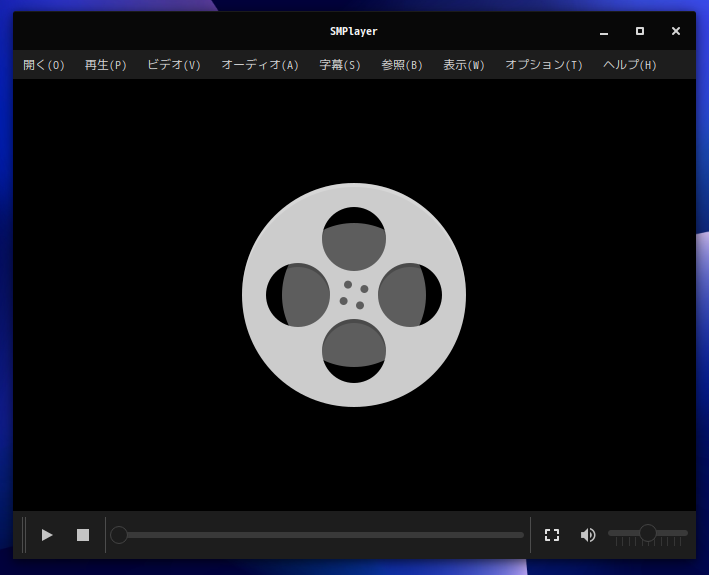Start playback with the play button
Screen dimensions: 709x575
tap(47, 535)
